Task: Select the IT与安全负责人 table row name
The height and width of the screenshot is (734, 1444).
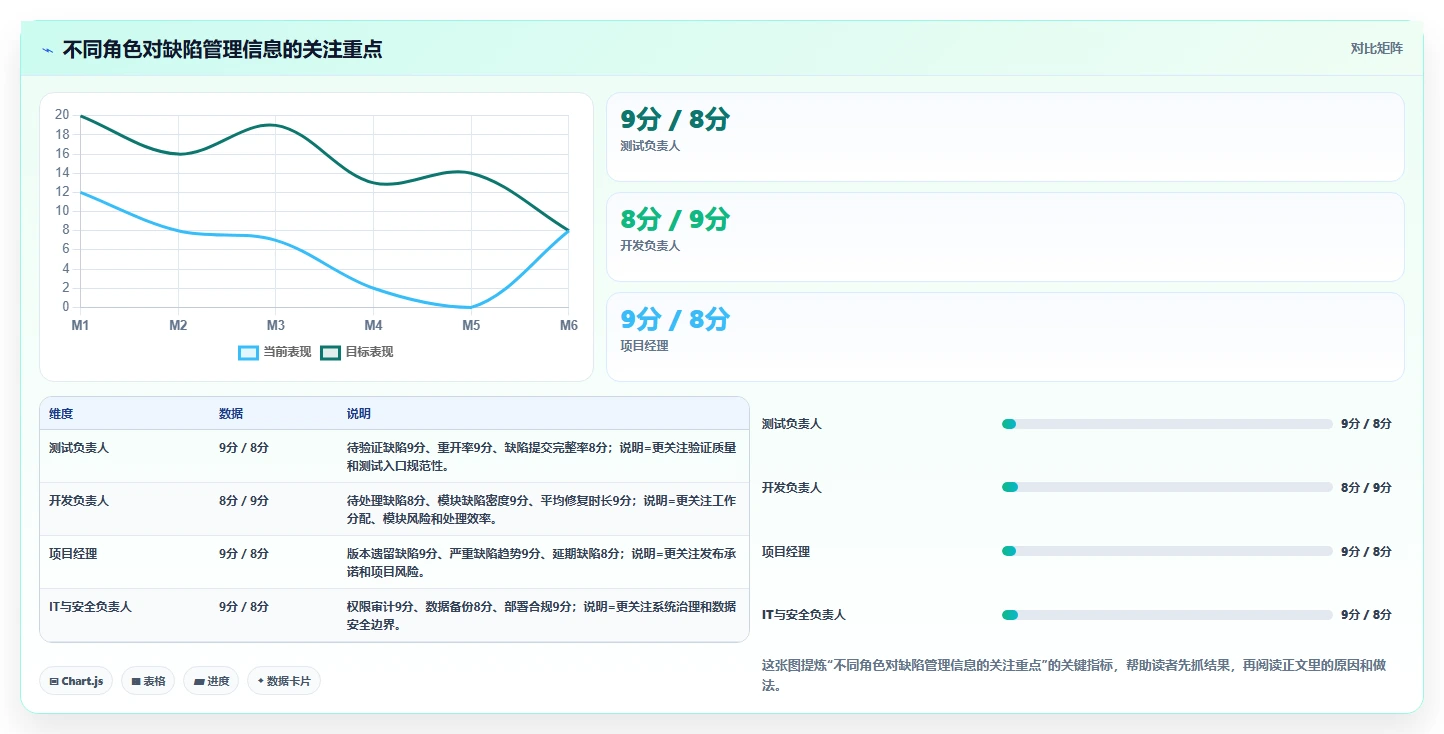Action: click(90, 607)
